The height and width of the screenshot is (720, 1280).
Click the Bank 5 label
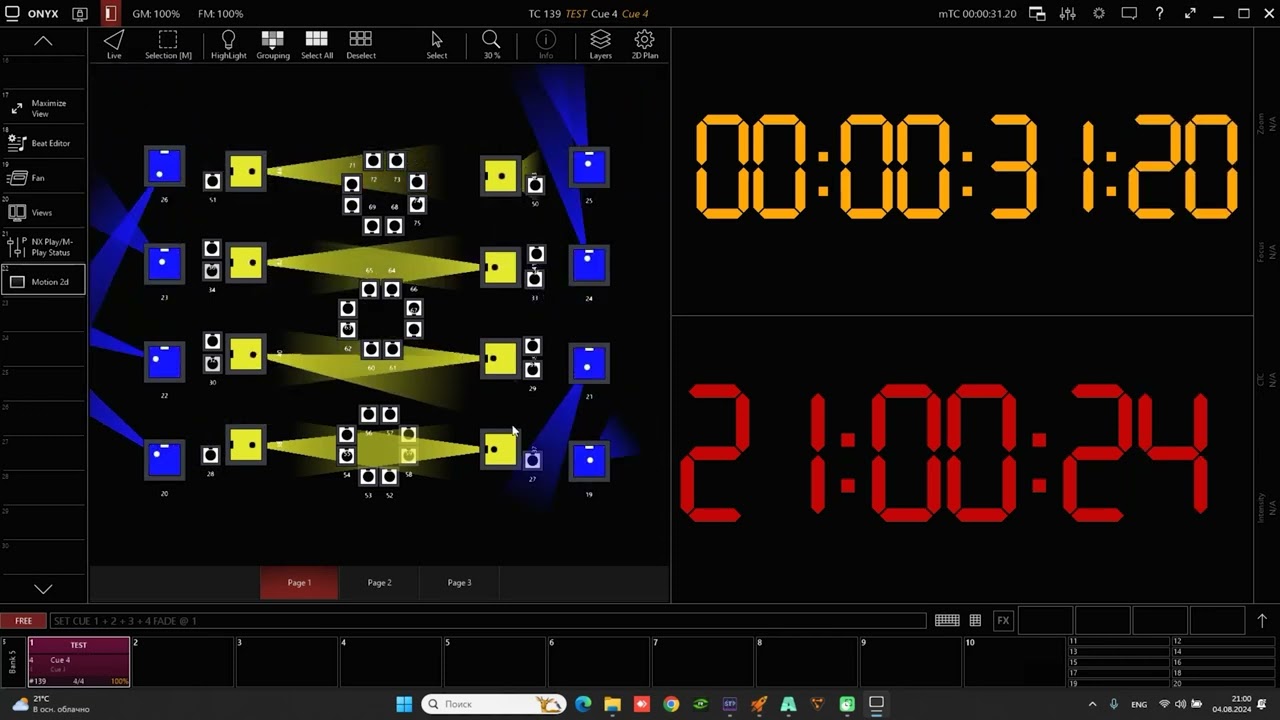coord(13,662)
